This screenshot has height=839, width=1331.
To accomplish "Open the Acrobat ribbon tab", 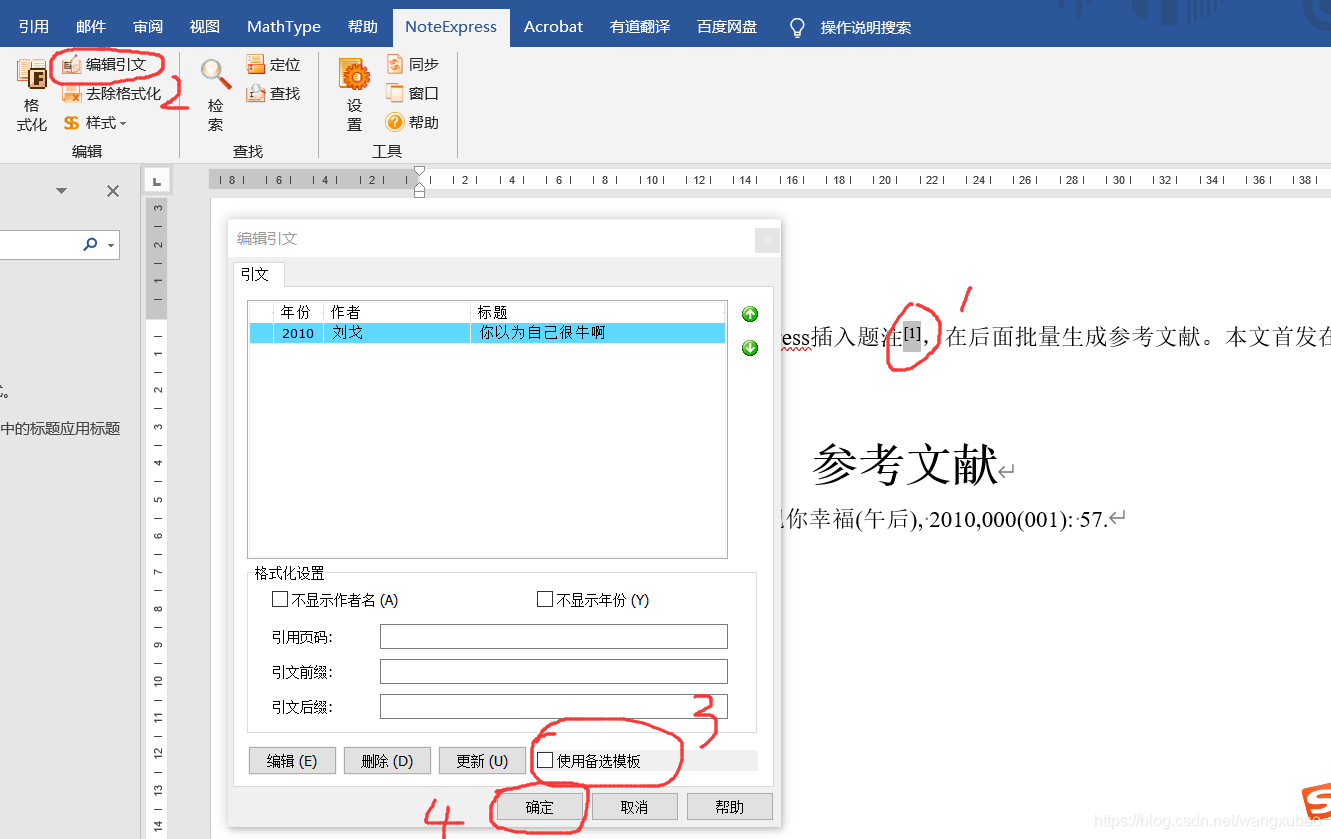I will [x=553, y=27].
